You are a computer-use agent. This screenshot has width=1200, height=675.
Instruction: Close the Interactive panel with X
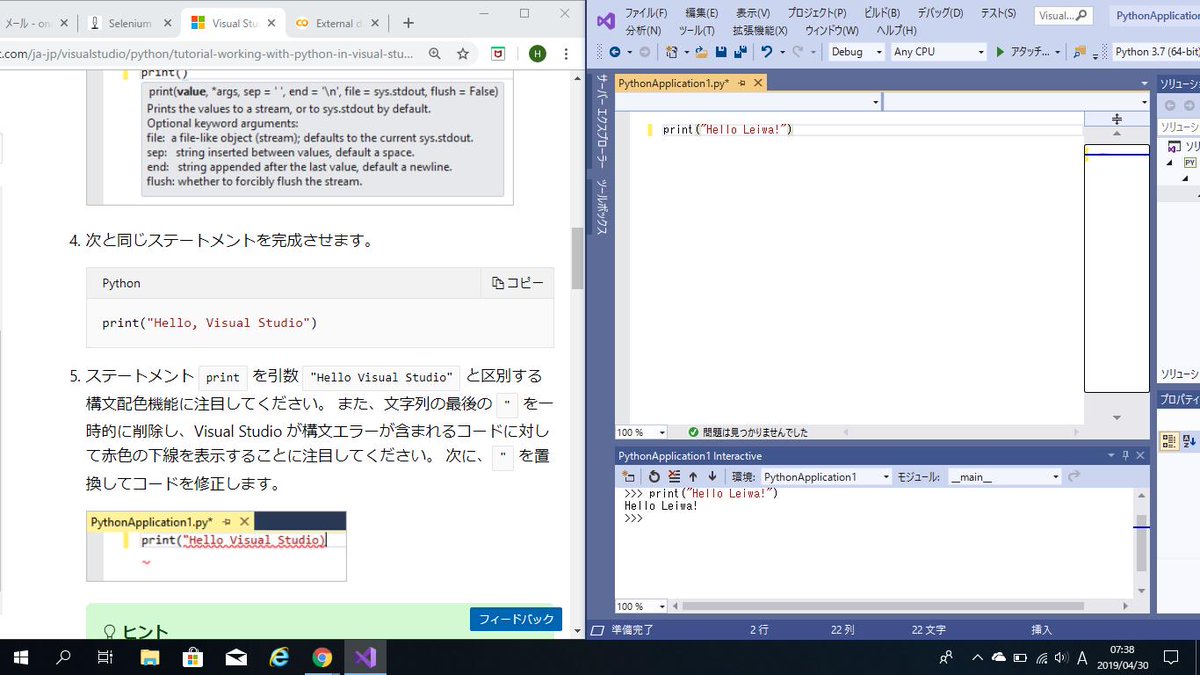(1142, 455)
